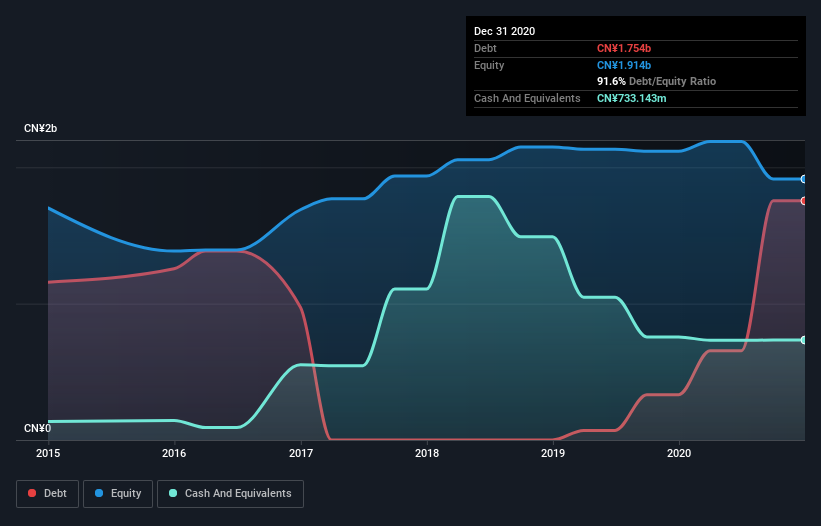Screen dimensions: 821x526
Task: Select the 2015 label on the x-axis
Action: 48,453
